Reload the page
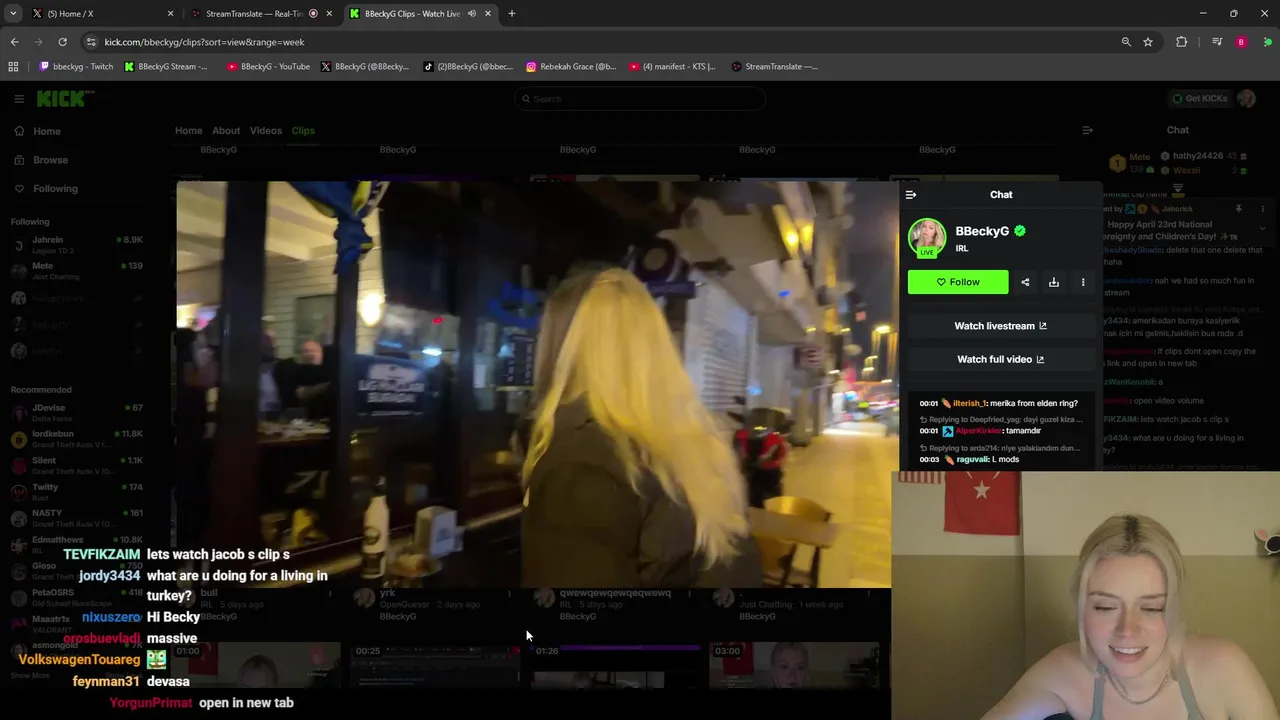This screenshot has width=1280, height=720. click(x=62, y=42)
